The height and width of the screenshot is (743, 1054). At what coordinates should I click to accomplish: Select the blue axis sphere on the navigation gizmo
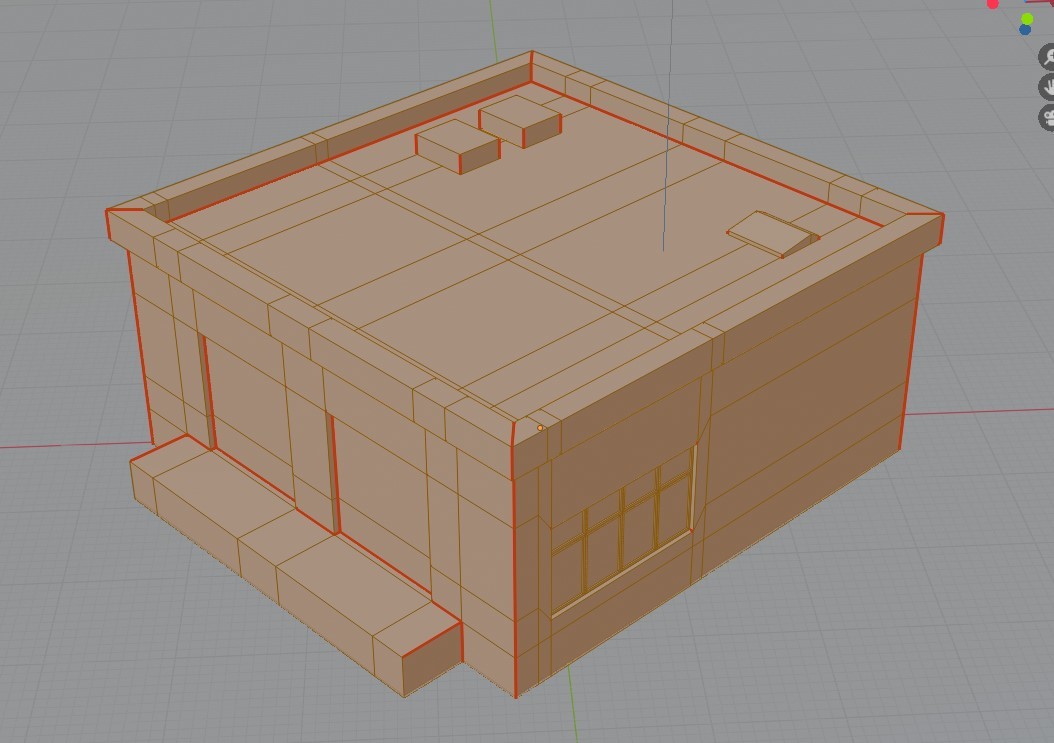[x=1024, y=31]
